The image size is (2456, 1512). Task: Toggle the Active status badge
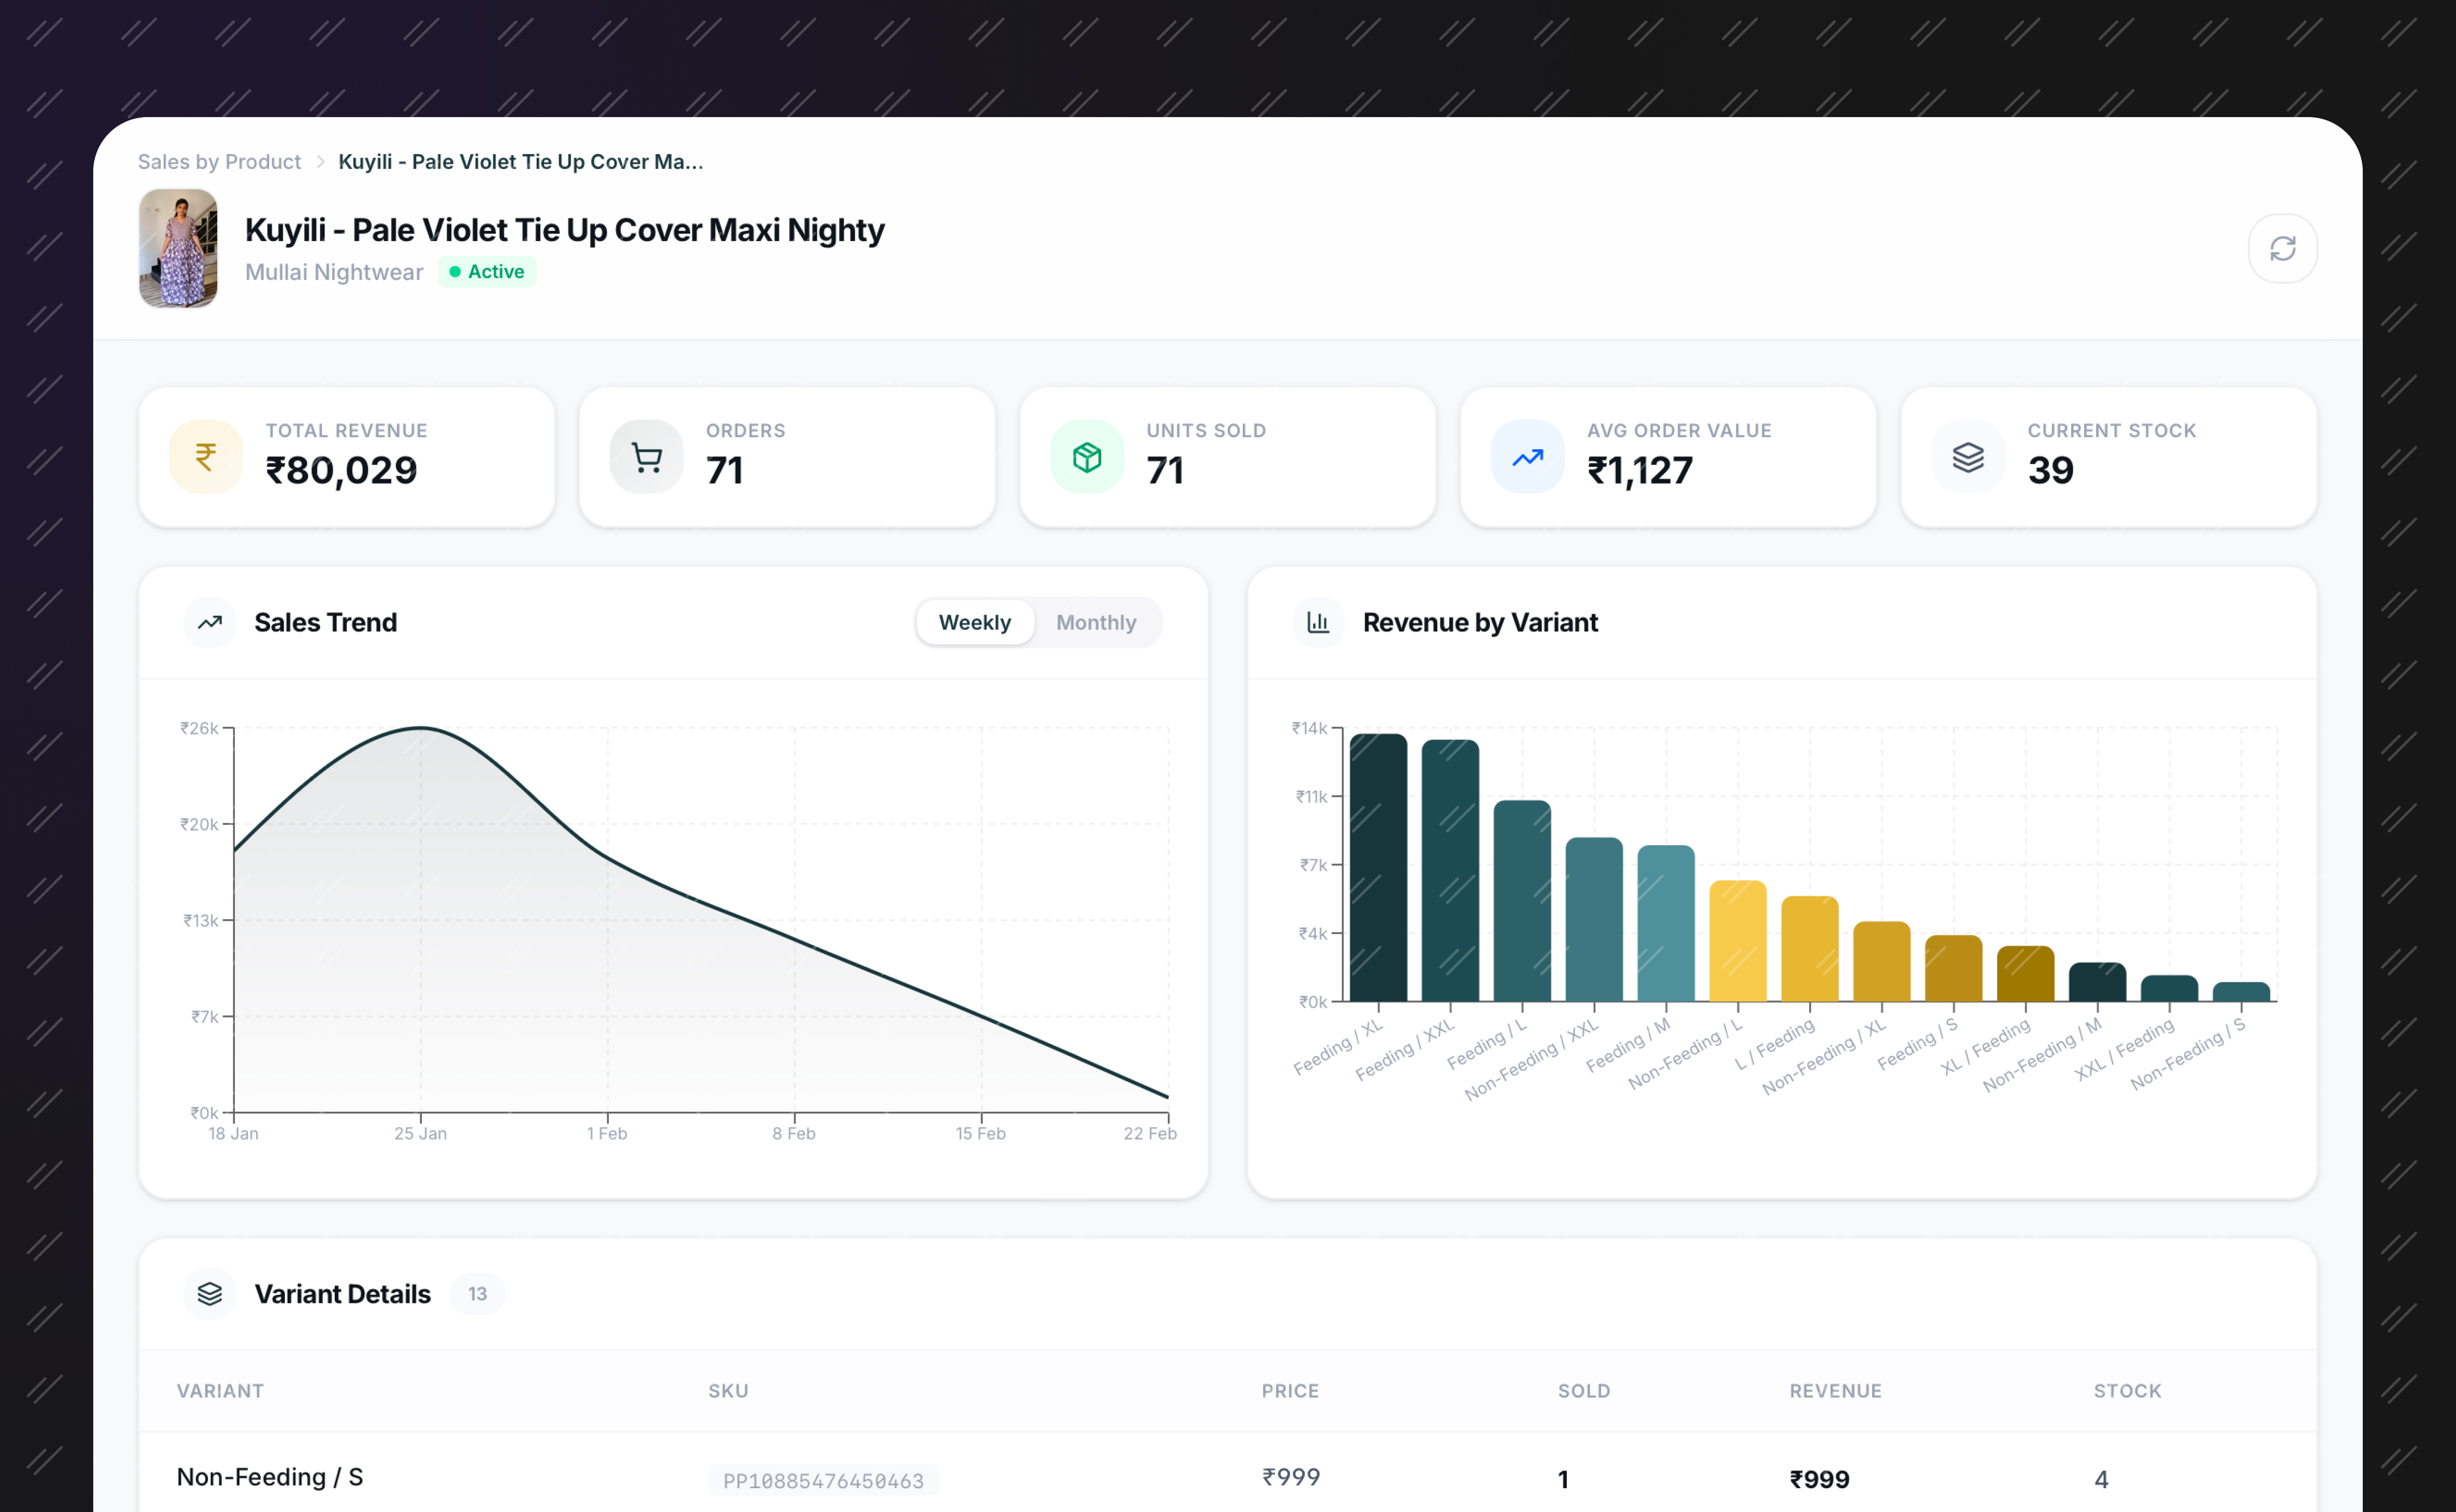487,271
